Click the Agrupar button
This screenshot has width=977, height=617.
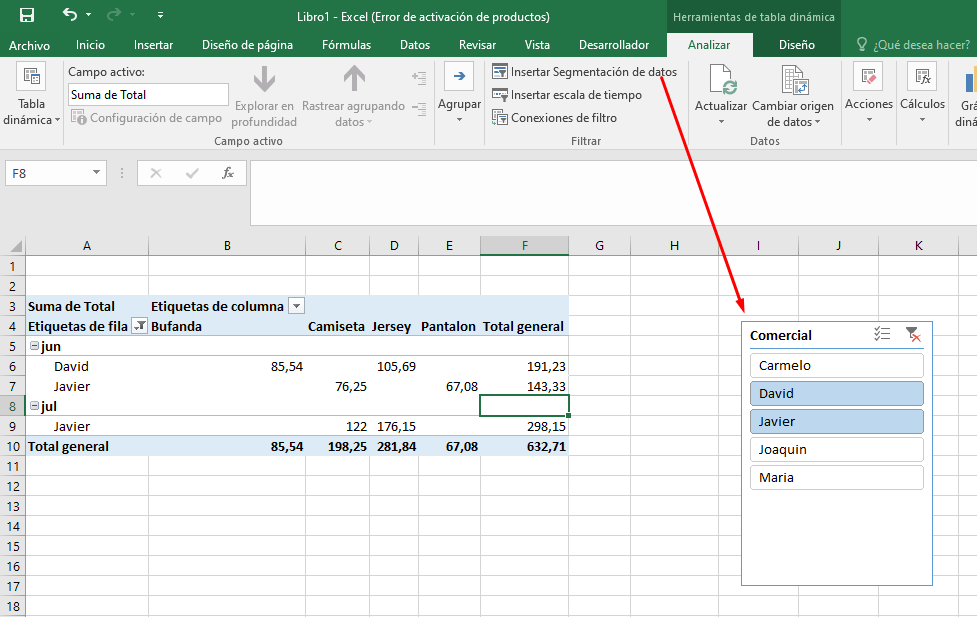[459, 90]
